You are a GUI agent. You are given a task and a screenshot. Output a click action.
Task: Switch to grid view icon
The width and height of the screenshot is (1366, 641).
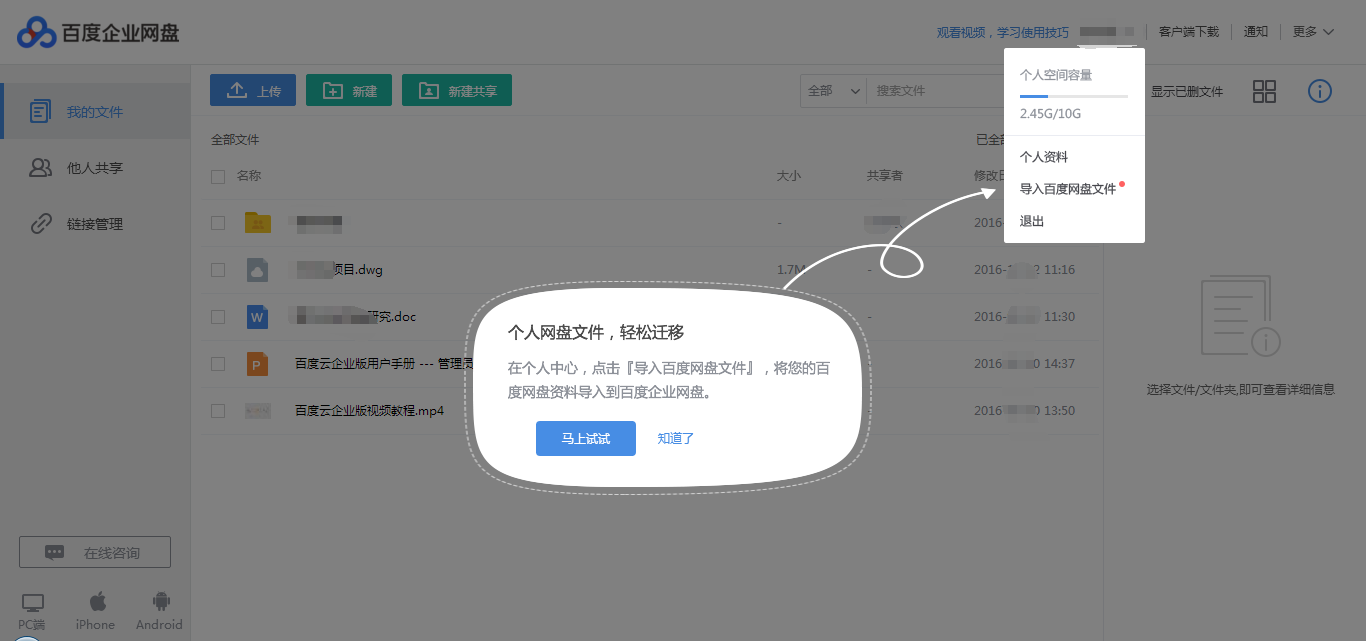1264,91
